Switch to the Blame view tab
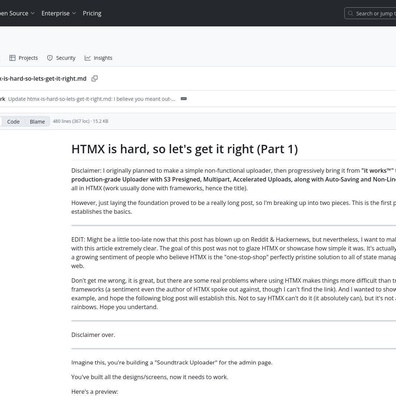Screen dimensions: 396x396 (37, 122)
